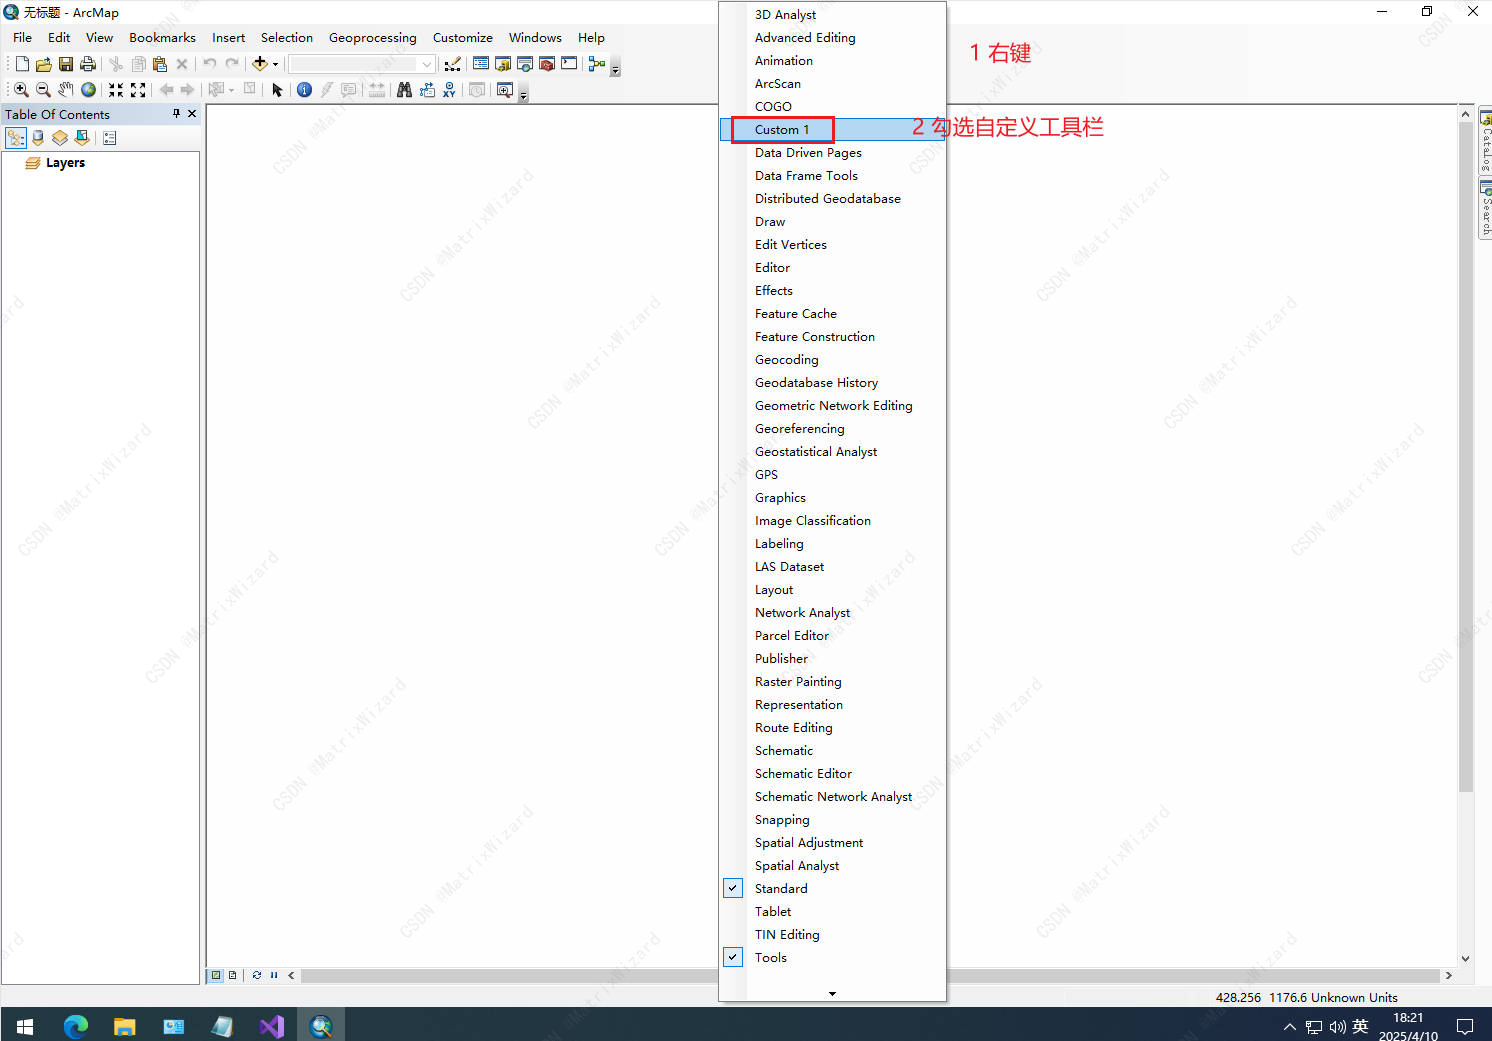Open the map scale combo box

coord(362,64)
